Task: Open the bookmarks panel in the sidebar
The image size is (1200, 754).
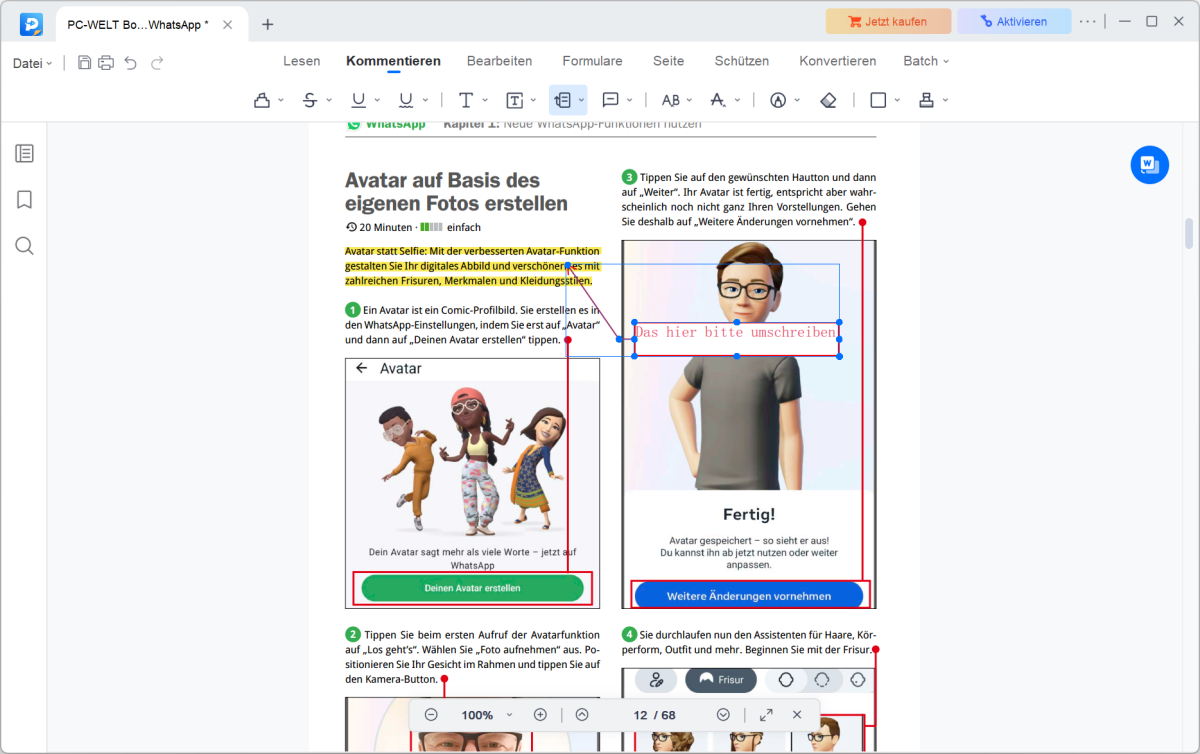Action: click(x=25, y=199)
